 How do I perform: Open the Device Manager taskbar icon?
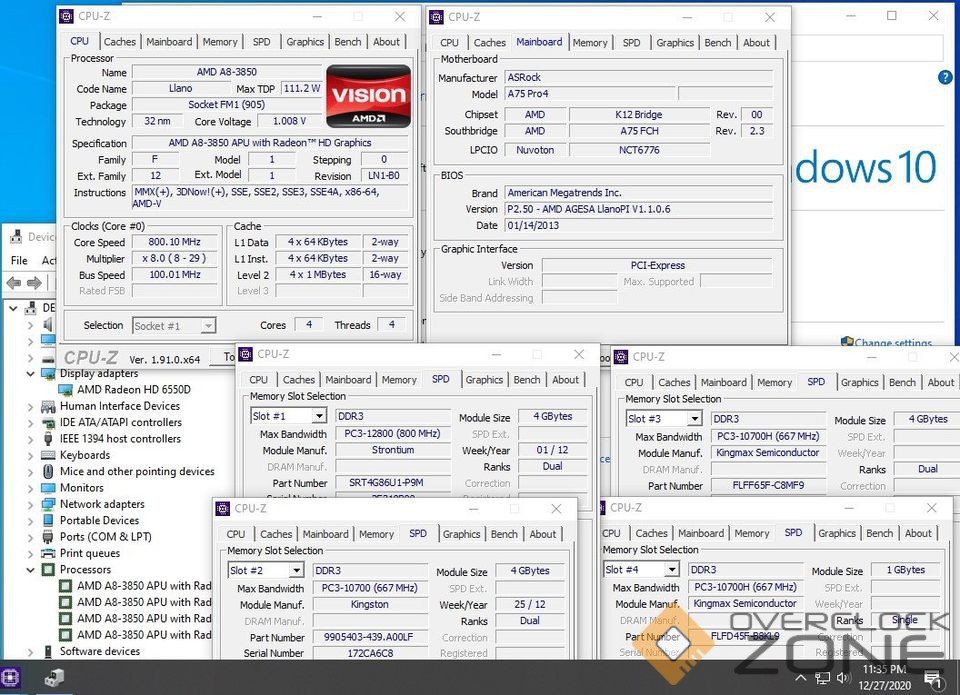pos(54,677)
